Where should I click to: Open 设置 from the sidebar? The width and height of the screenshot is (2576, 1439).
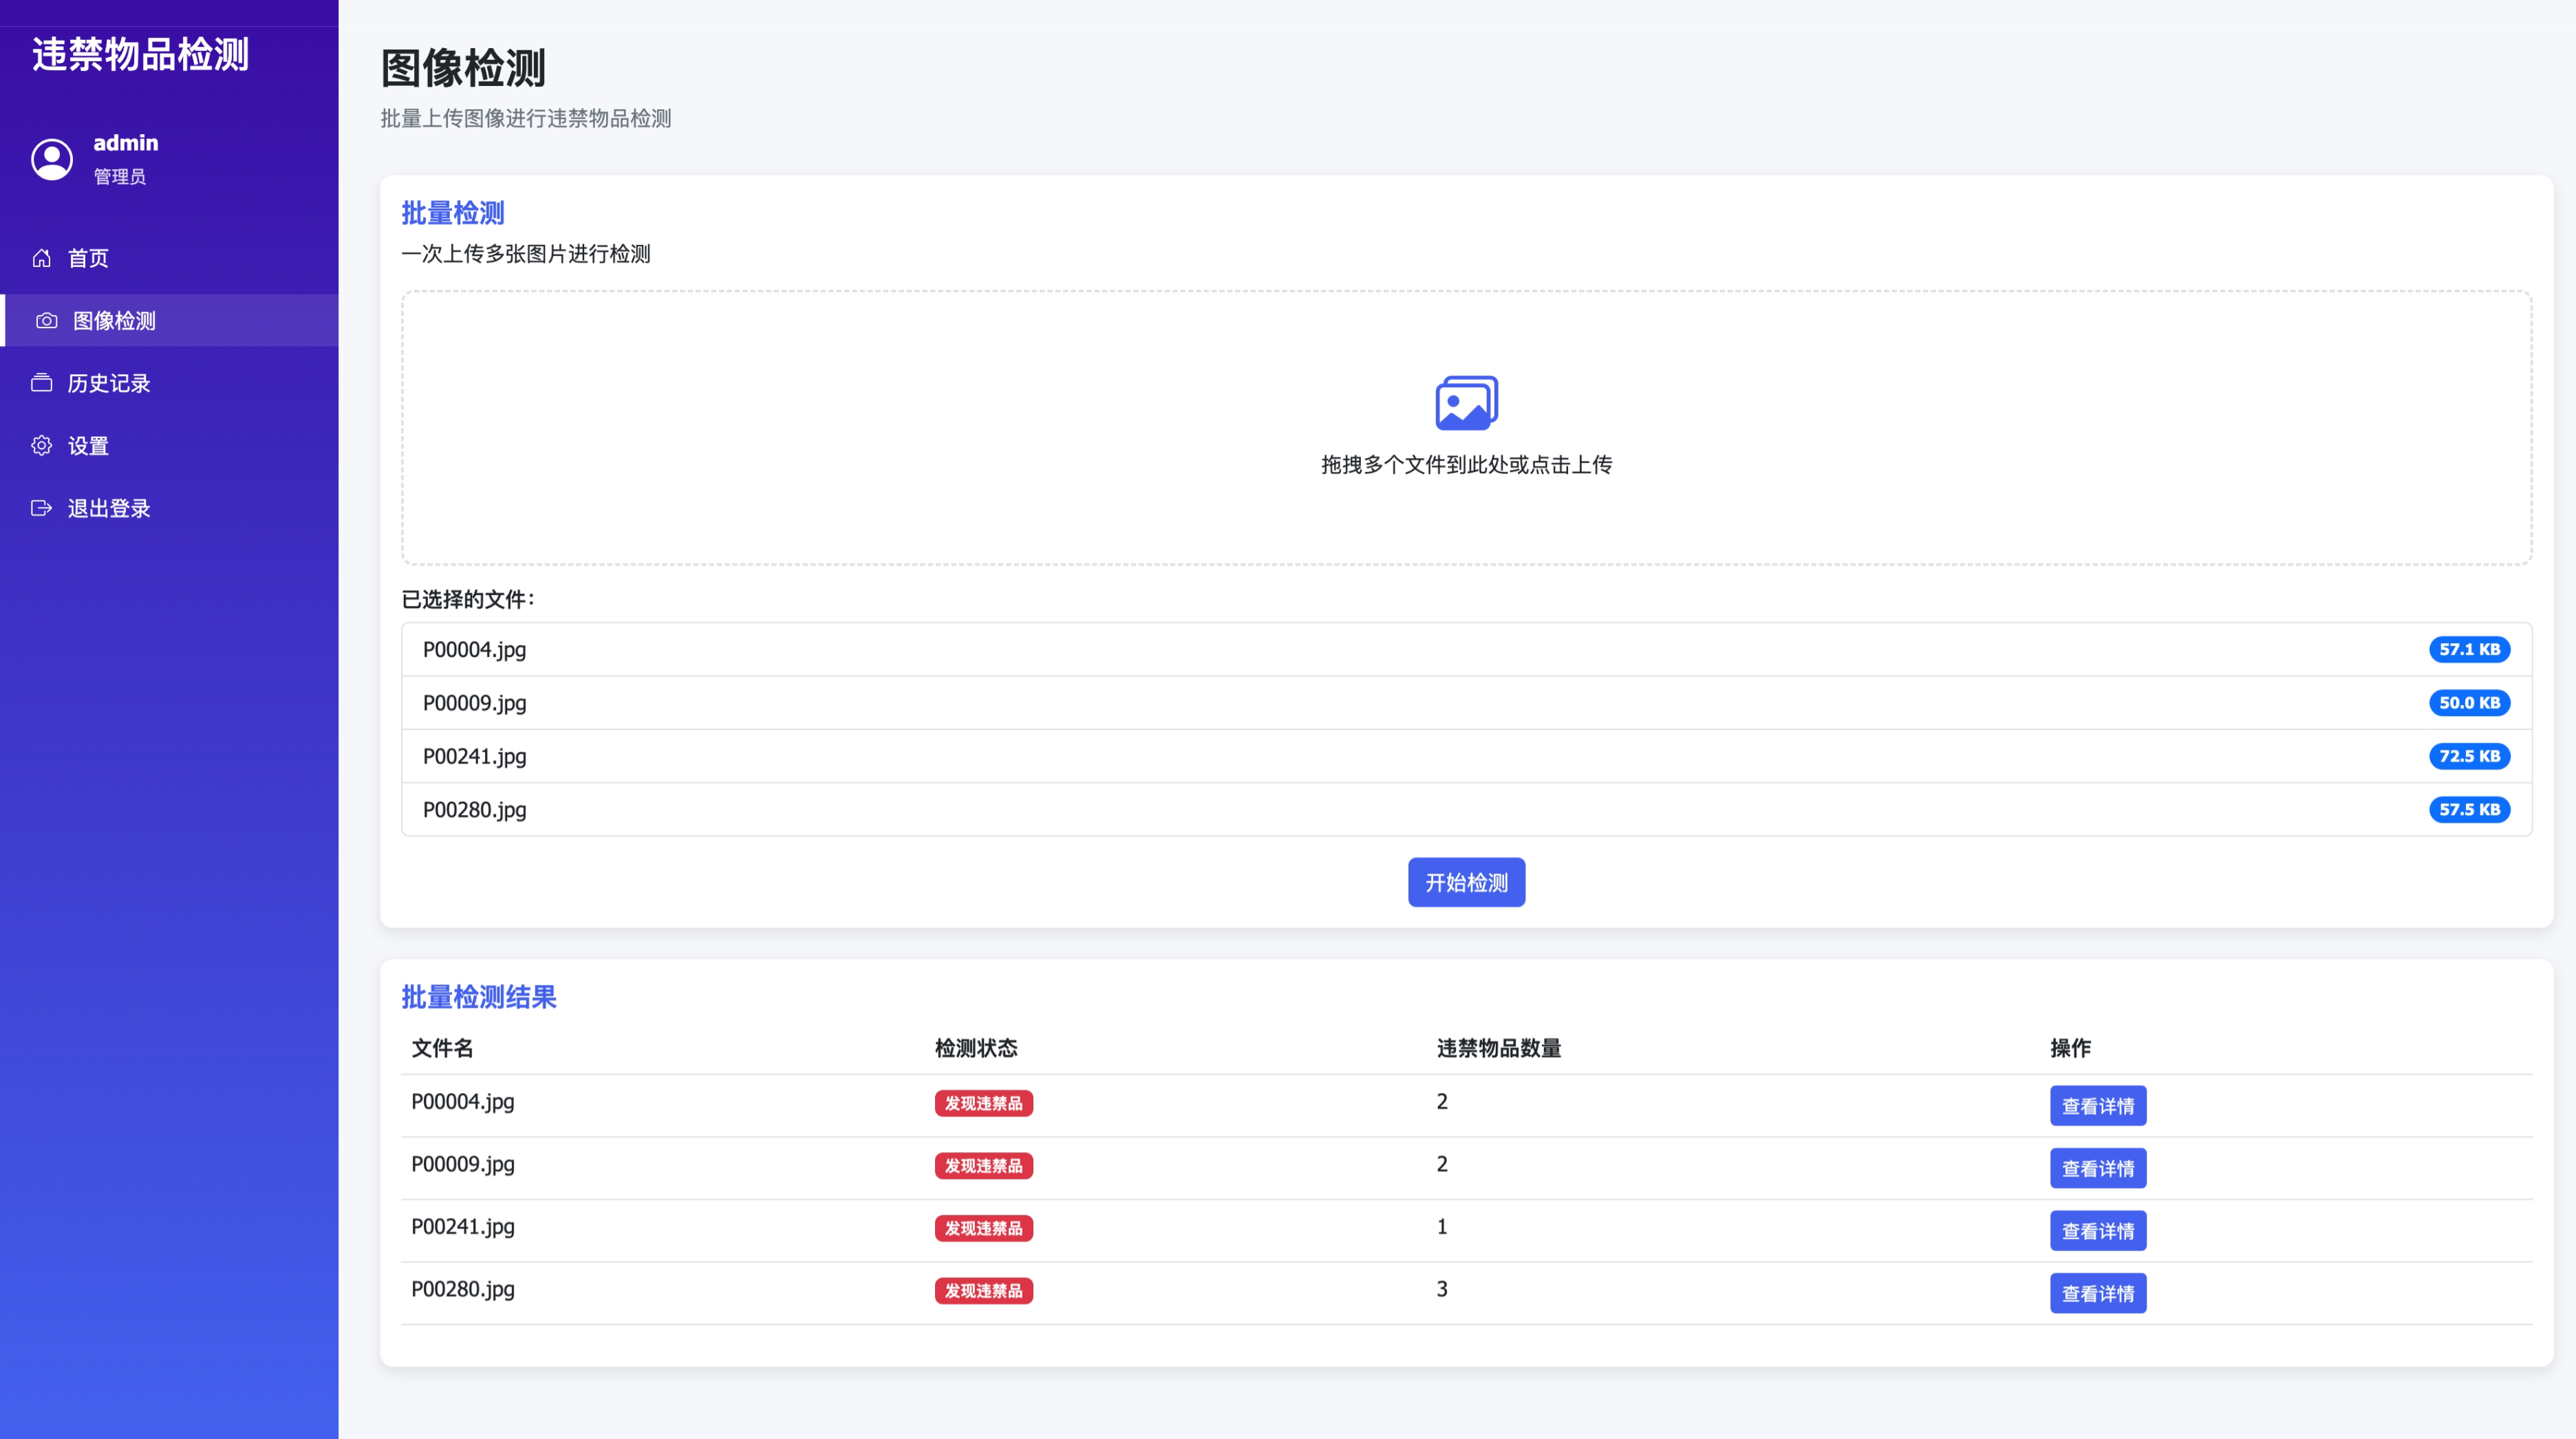point(88,446)
